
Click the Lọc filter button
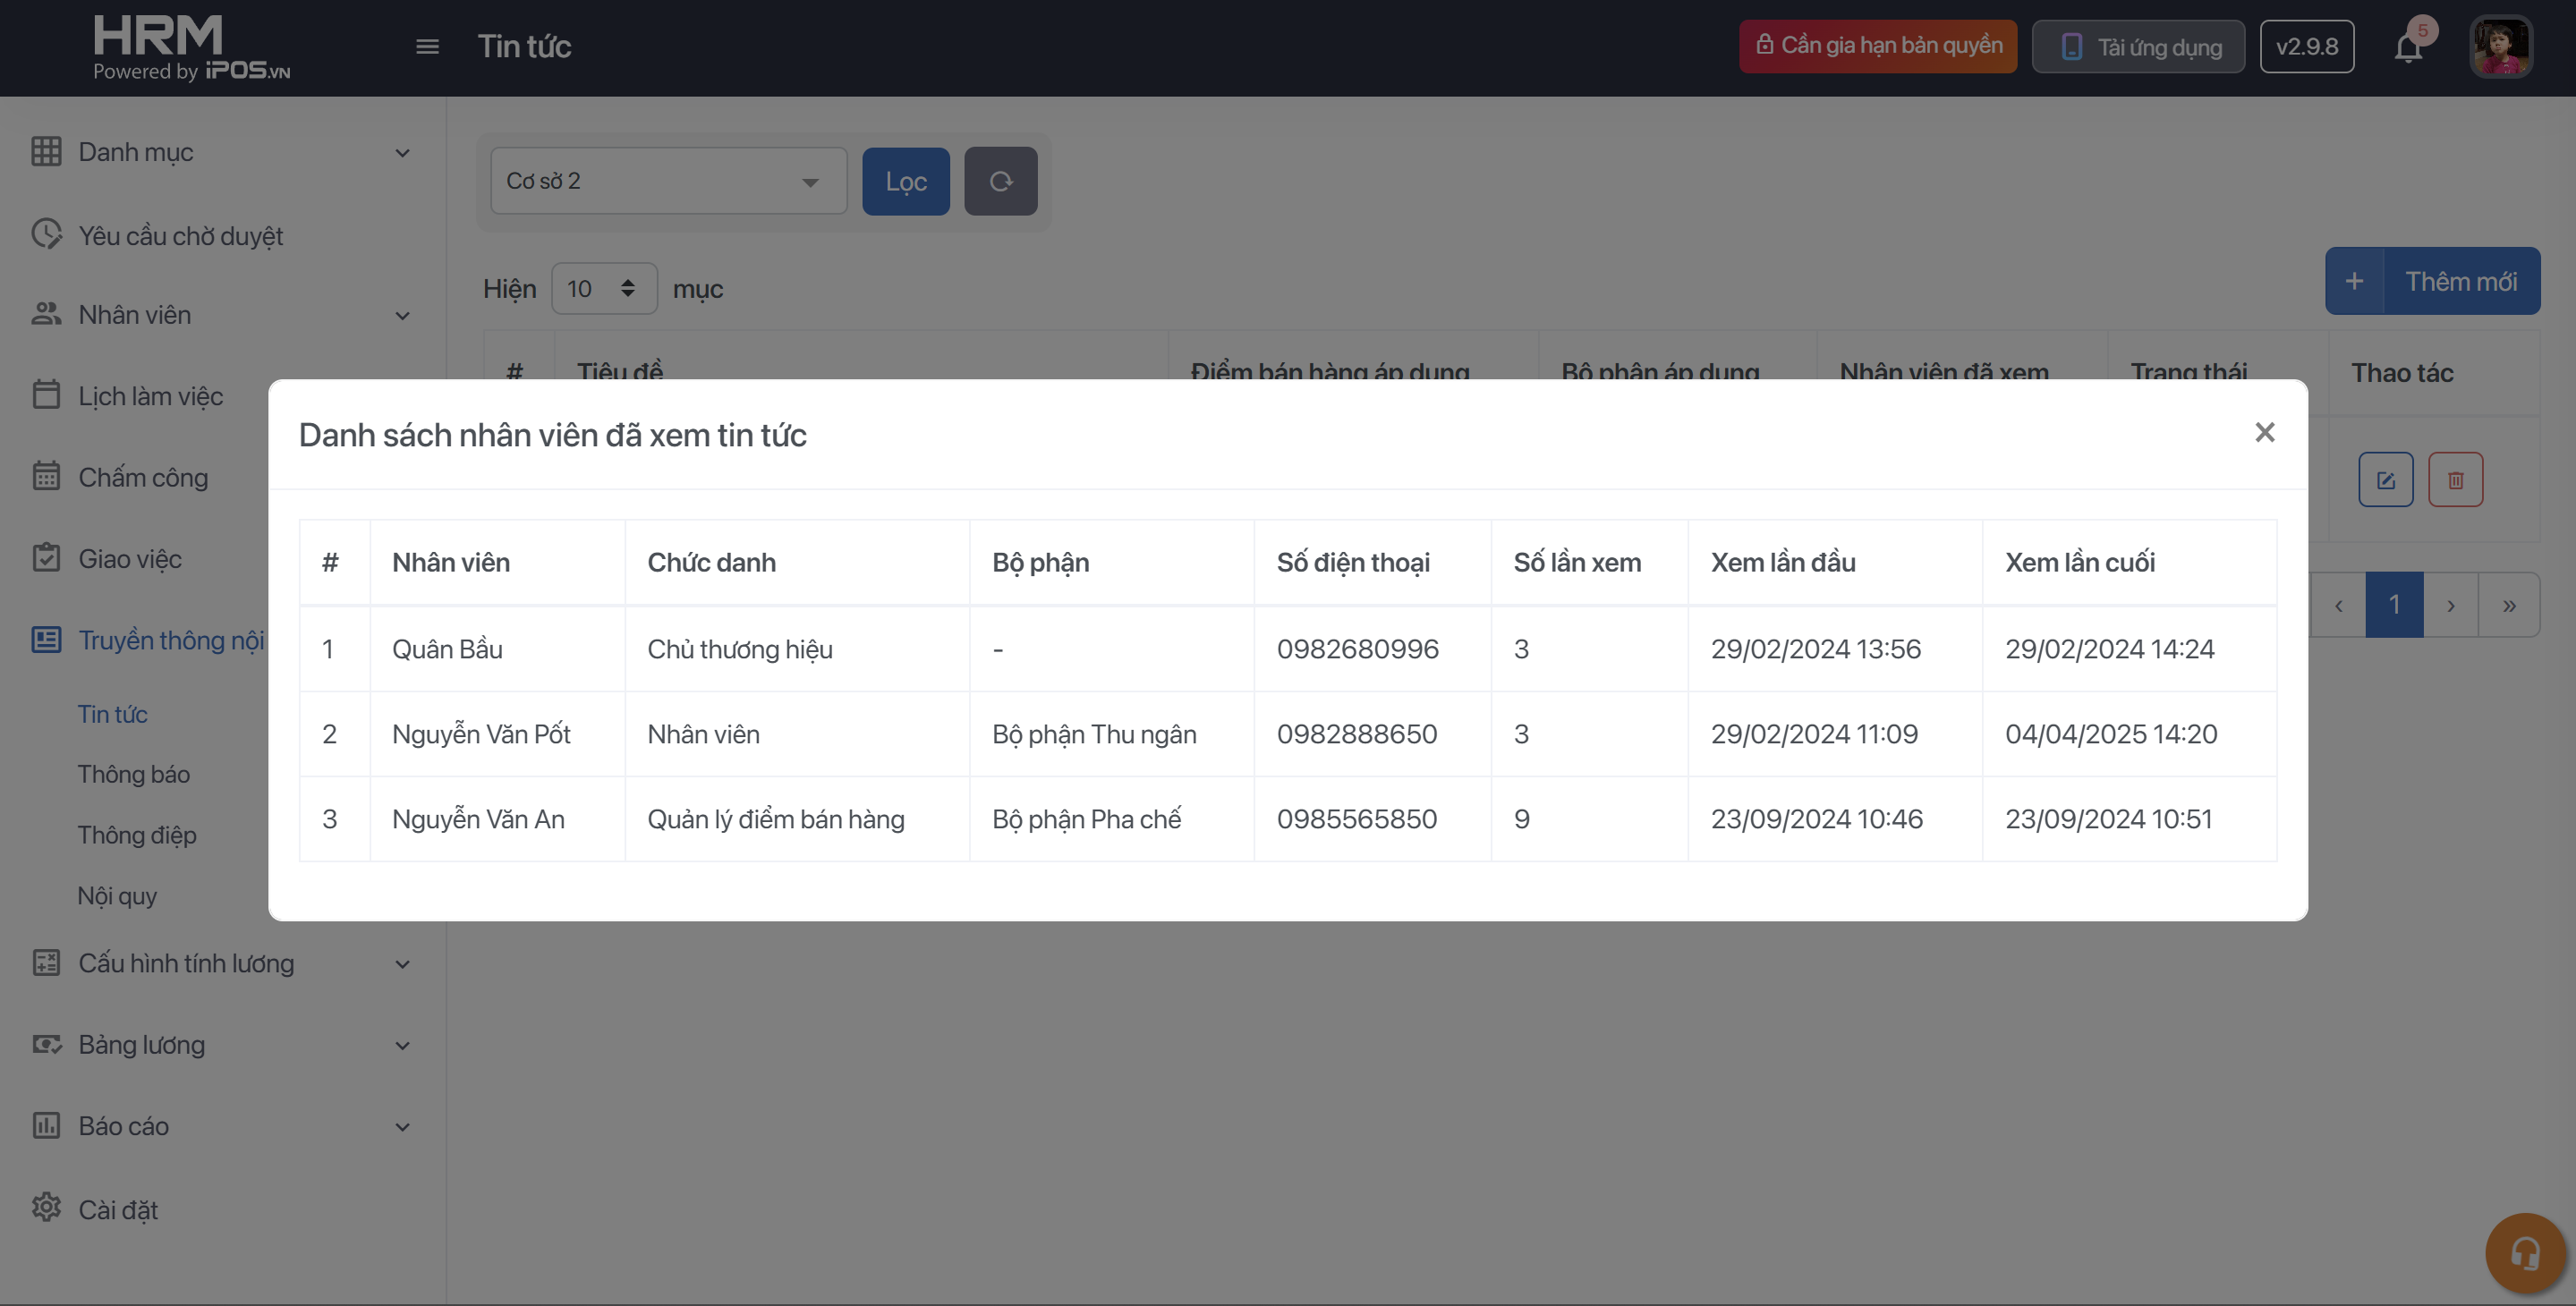coord(905,181)
